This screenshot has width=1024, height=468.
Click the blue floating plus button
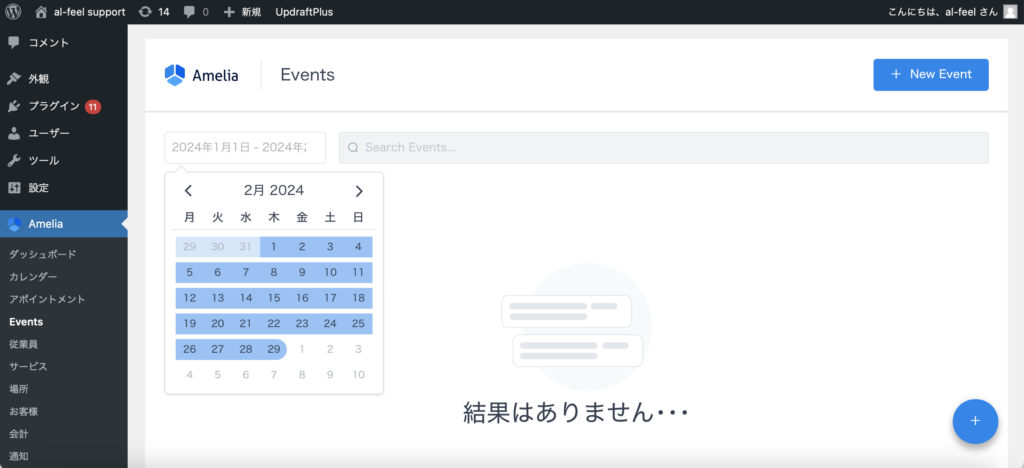click(x=975, y=421)
